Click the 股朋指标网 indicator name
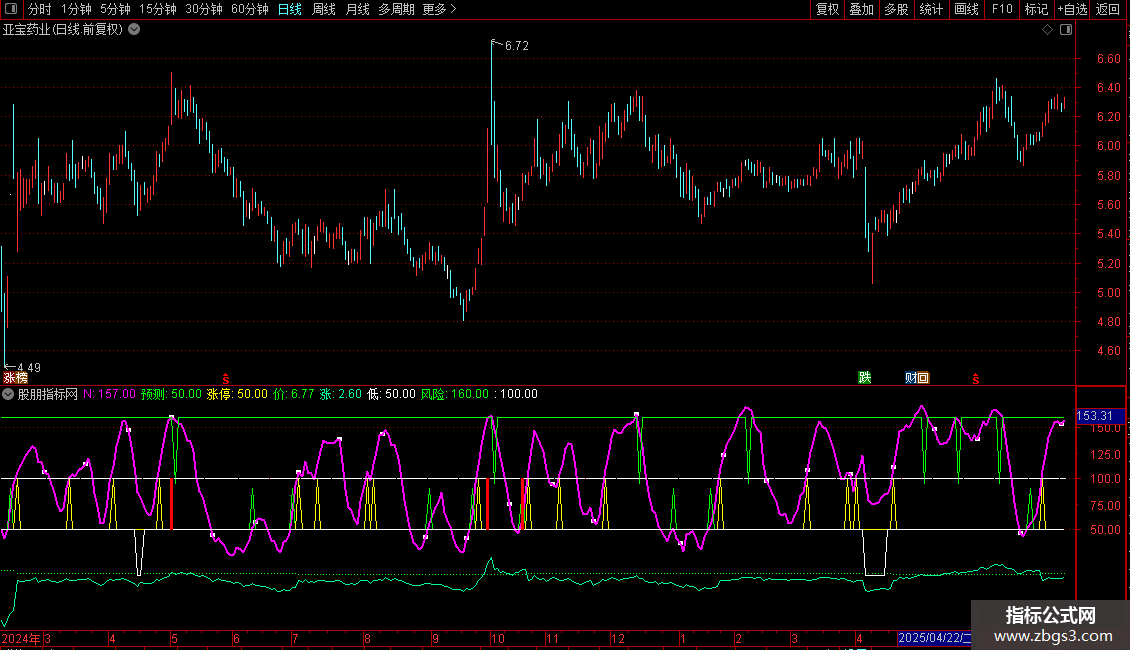This screenshot has width=1130, height=650. click(48, 394)
